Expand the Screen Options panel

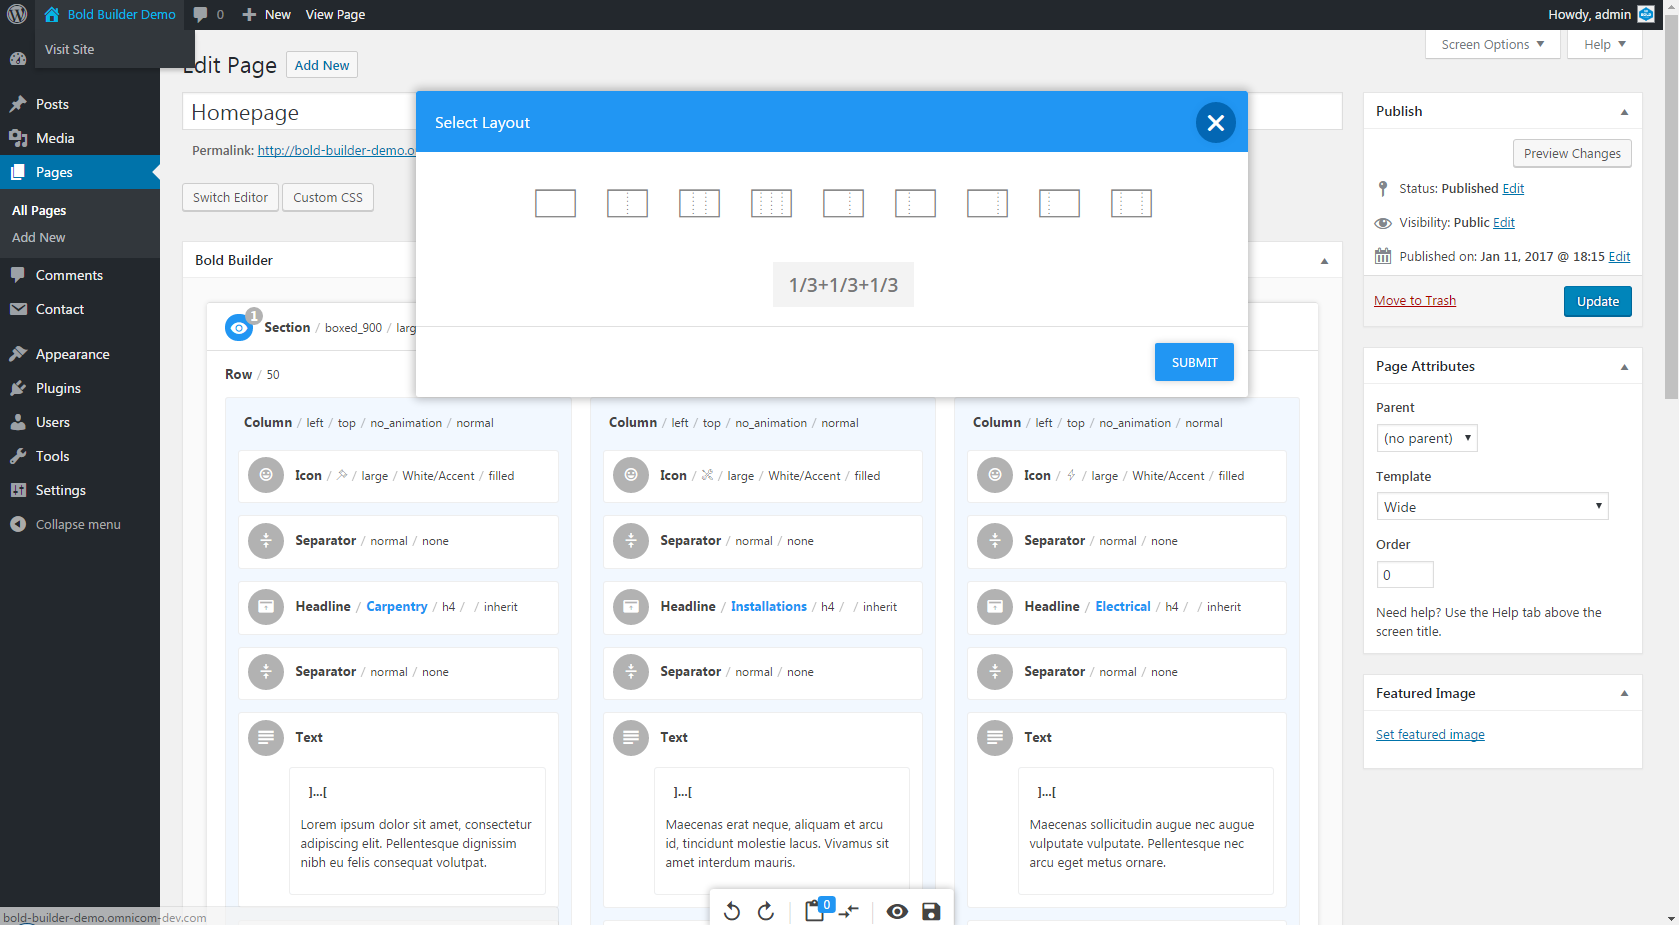point(1492,44)
